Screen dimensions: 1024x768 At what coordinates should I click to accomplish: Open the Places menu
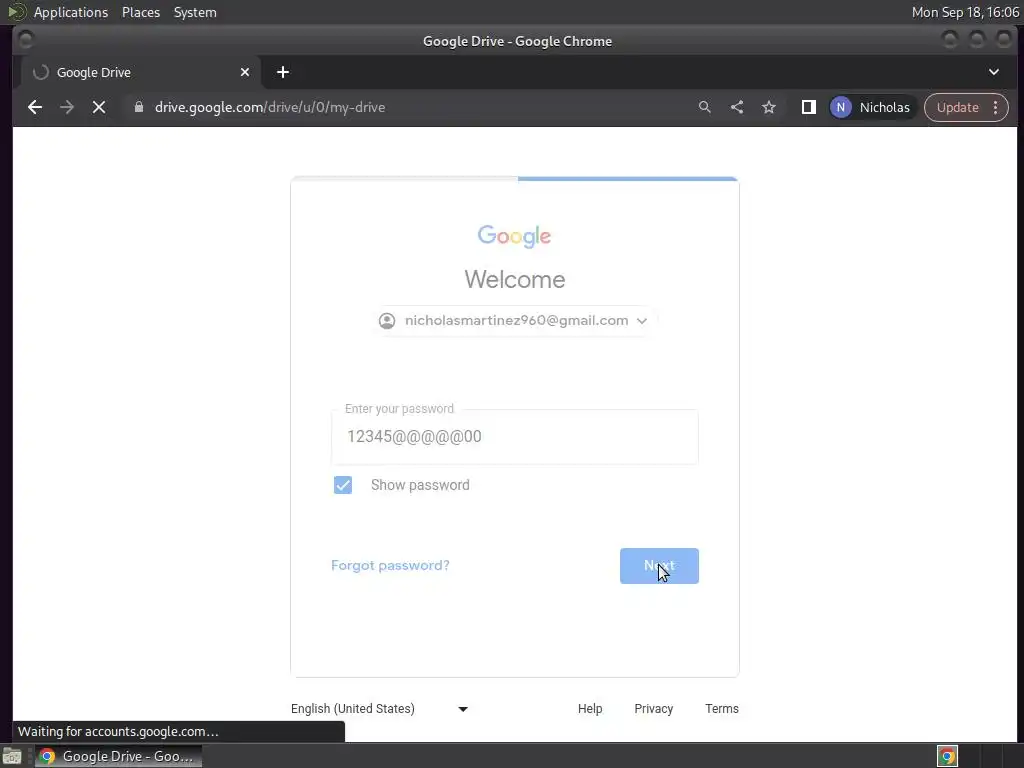pos(140,12)
